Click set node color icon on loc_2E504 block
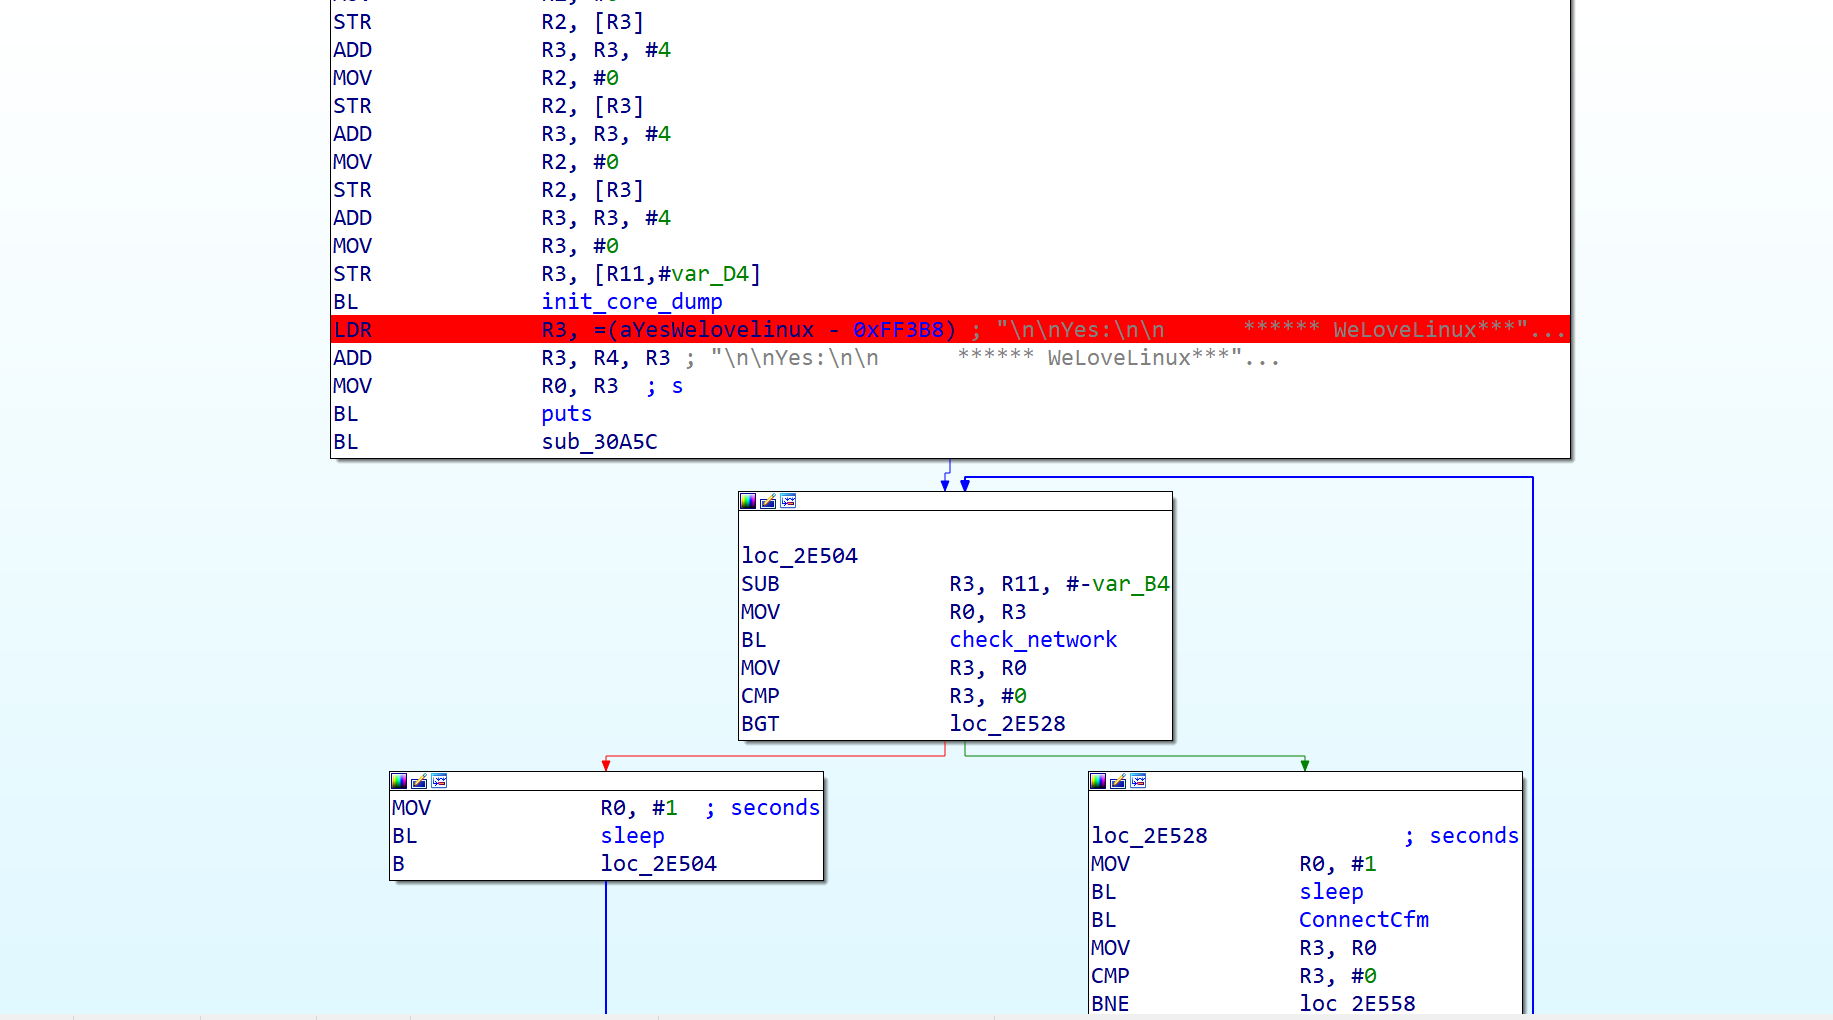 click(748, 501)
